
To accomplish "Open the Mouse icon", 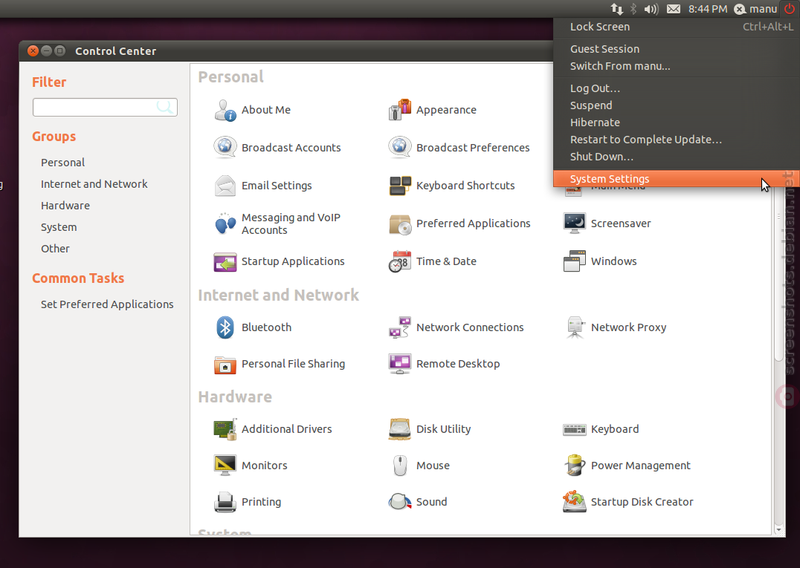I will tap(399, 465).
